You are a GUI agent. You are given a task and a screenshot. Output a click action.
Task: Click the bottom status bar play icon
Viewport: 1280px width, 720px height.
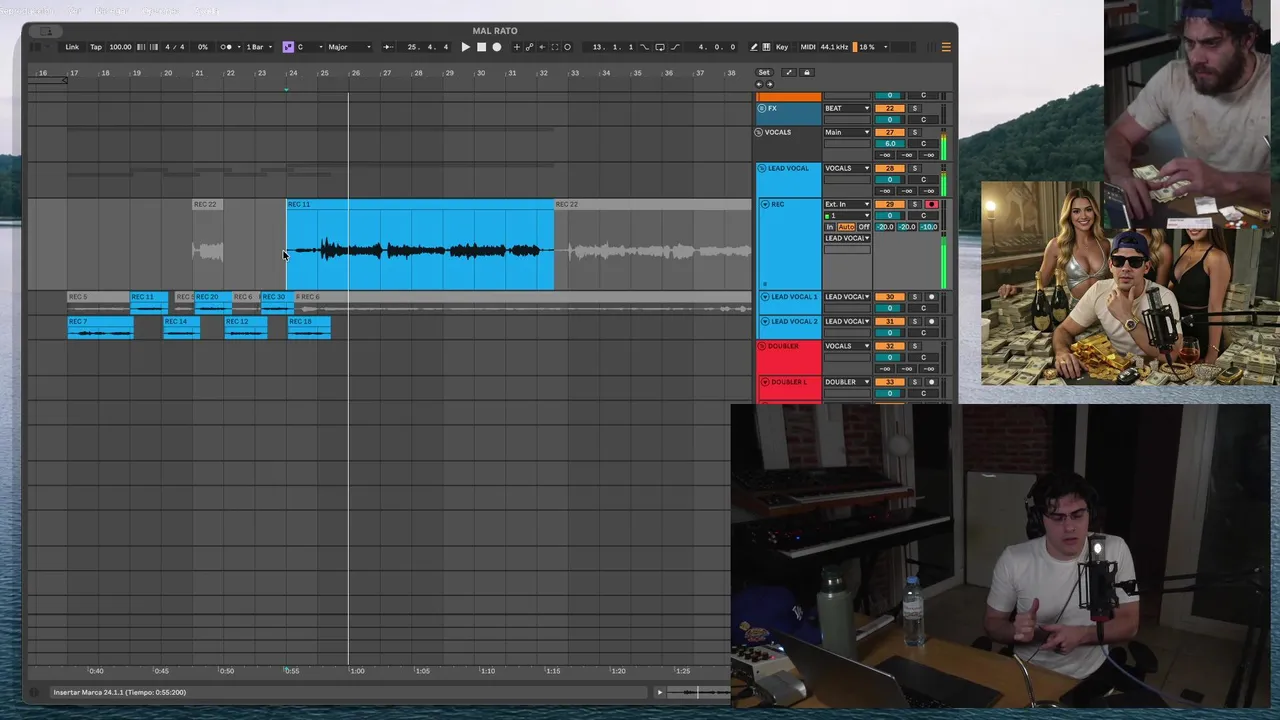(659, 692)
